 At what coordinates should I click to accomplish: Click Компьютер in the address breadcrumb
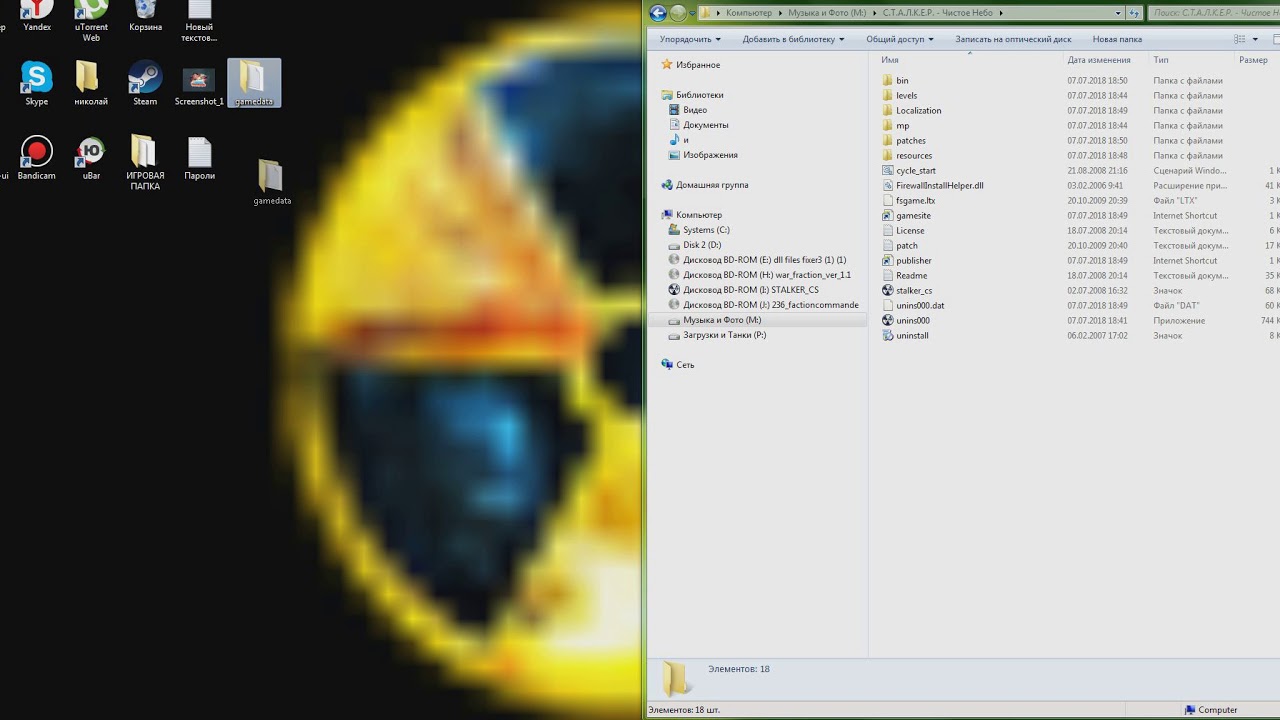[x=749, y=13]
